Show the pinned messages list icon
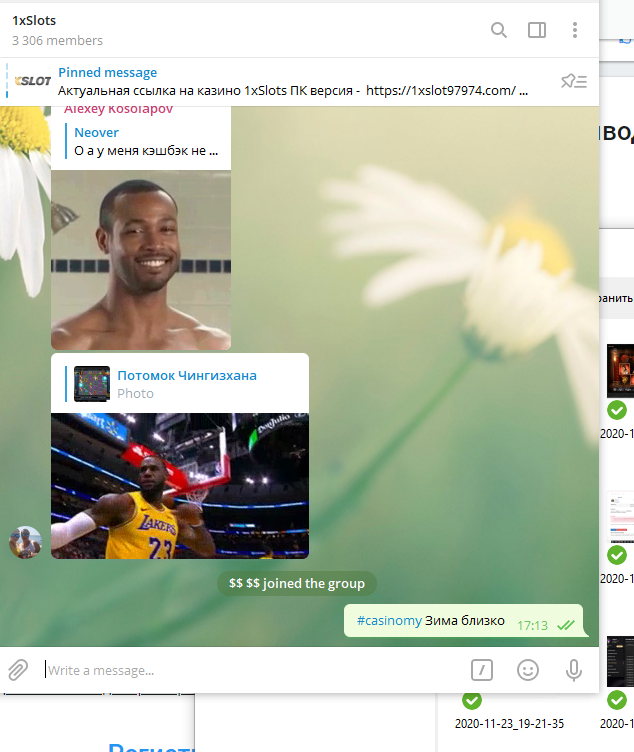 click(574, 81)
